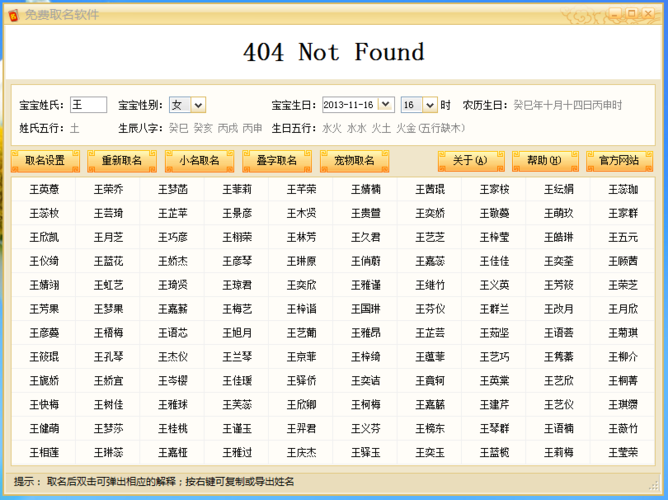Select the name 王芬仪
This screenshot has width=668, height=500.
(430, 309)
